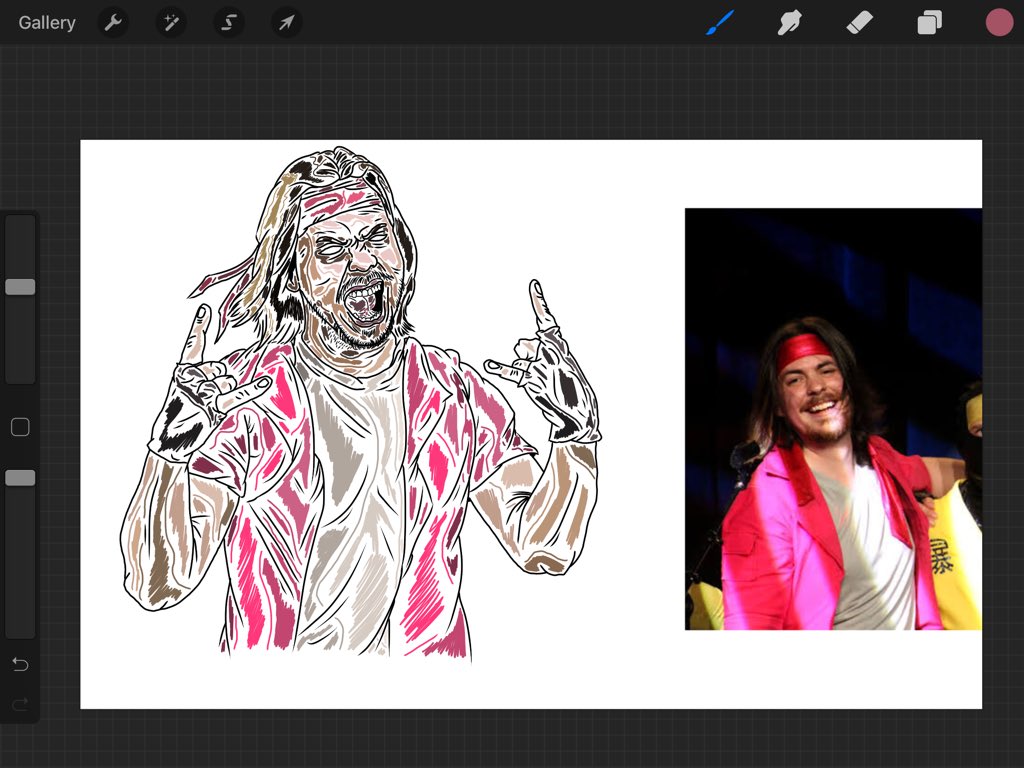Open the Actions wrench menu
Screen dimensions: 1024x768
pos(113,23)
